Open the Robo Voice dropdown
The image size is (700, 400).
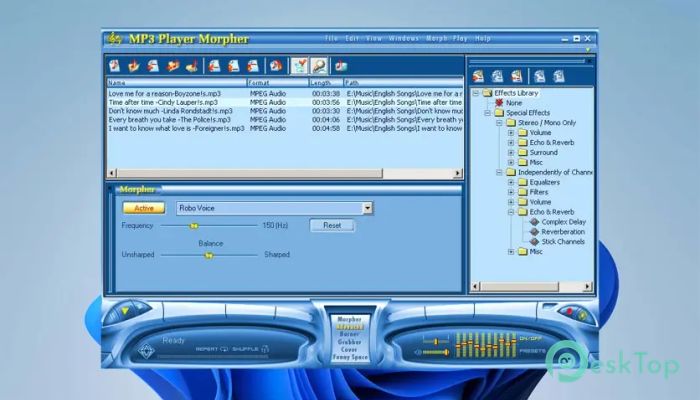pyautogui.click(x=367, y=208)
